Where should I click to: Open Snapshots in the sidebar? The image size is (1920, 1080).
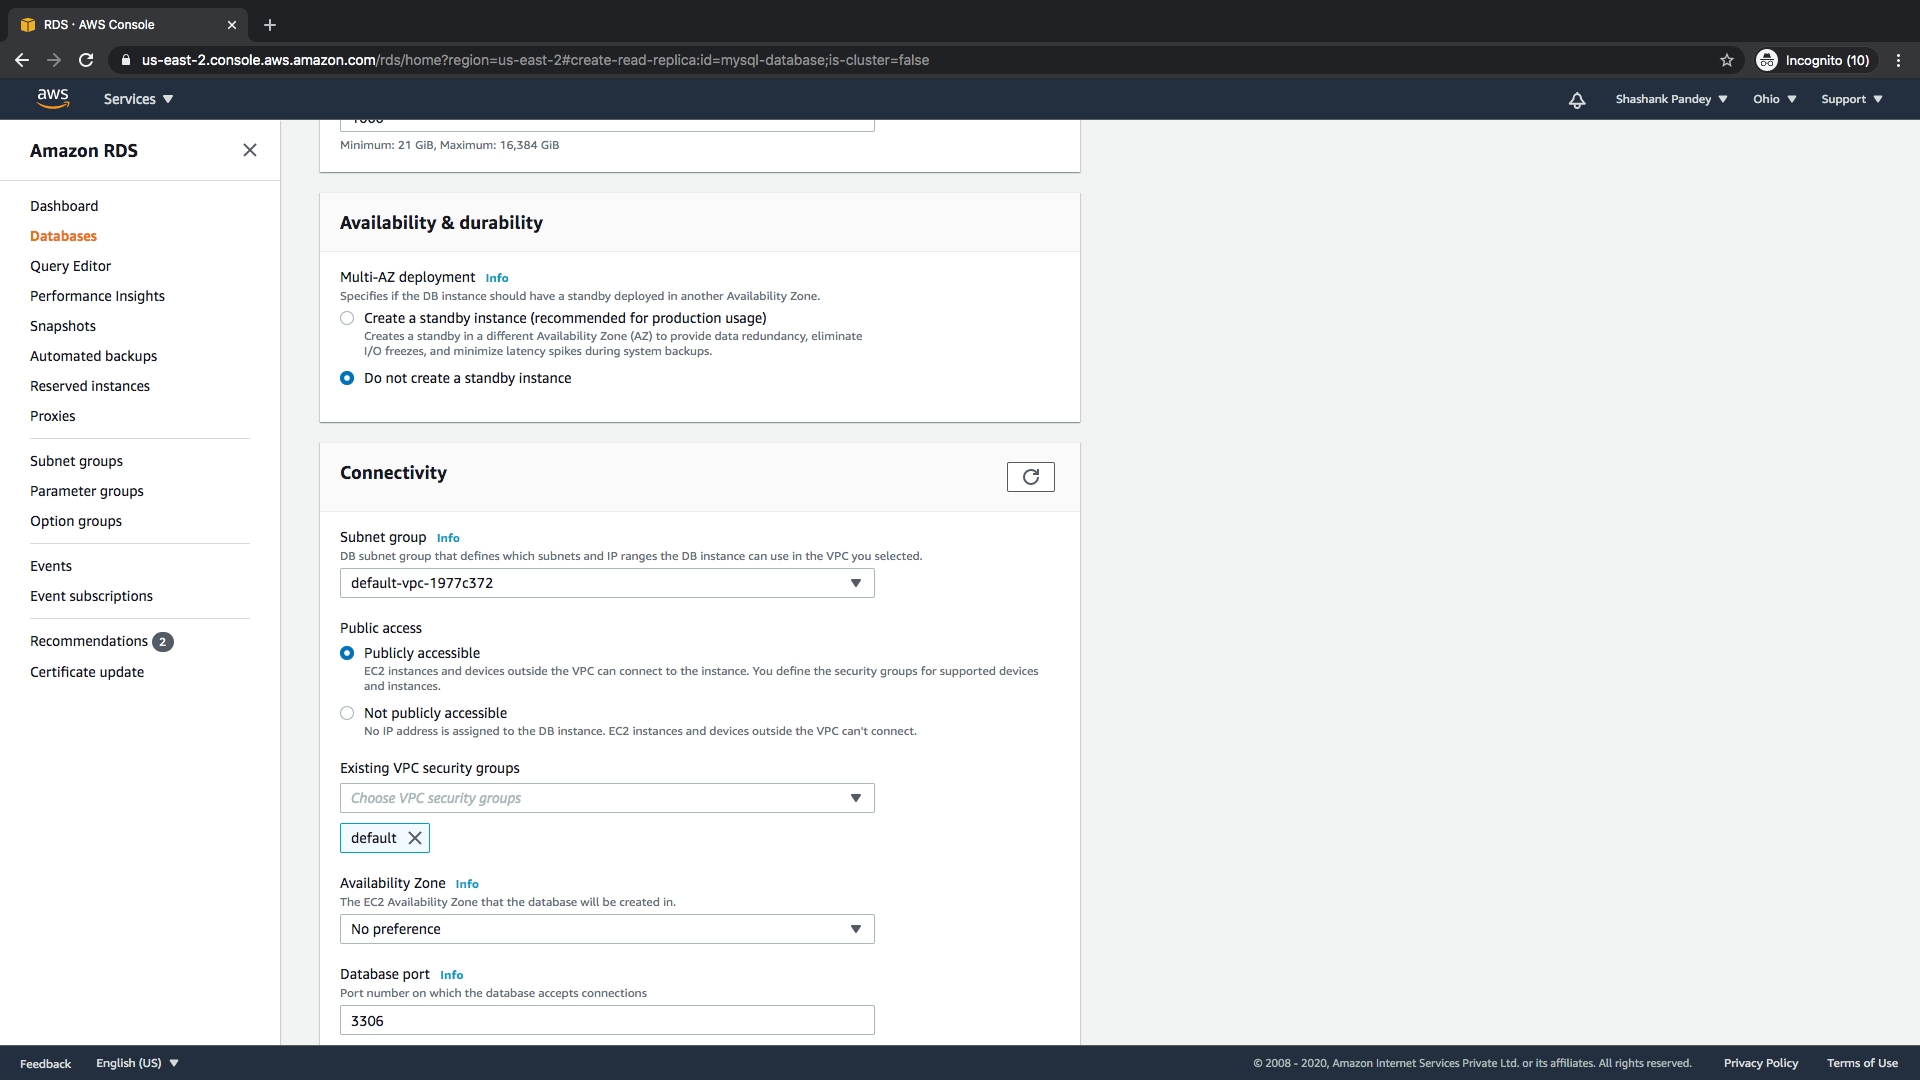coord(63,326)
